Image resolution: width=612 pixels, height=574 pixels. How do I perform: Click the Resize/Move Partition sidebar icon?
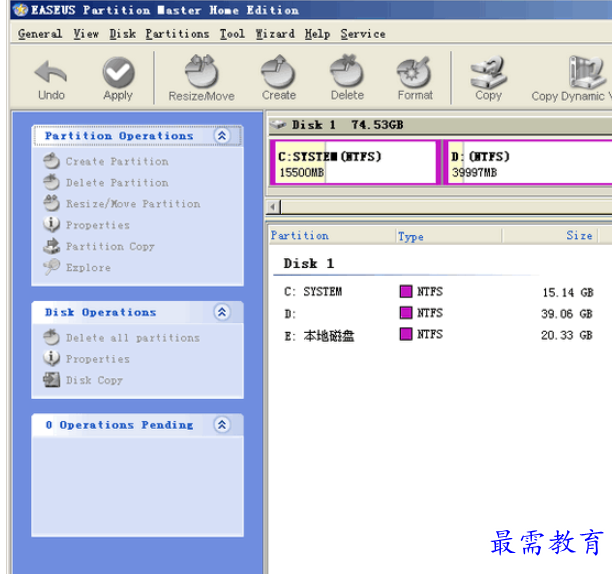[52, 203]
